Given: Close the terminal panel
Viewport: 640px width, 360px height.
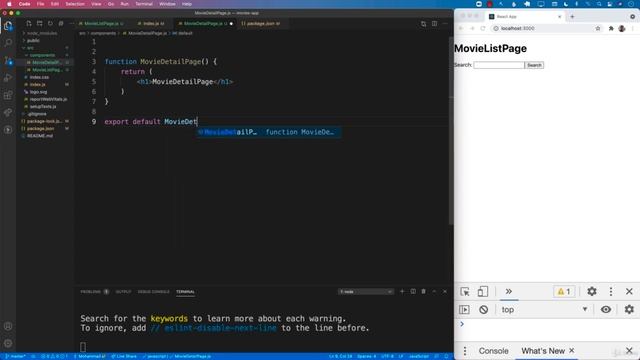Looking at the screenshot, I should point(445,291).
